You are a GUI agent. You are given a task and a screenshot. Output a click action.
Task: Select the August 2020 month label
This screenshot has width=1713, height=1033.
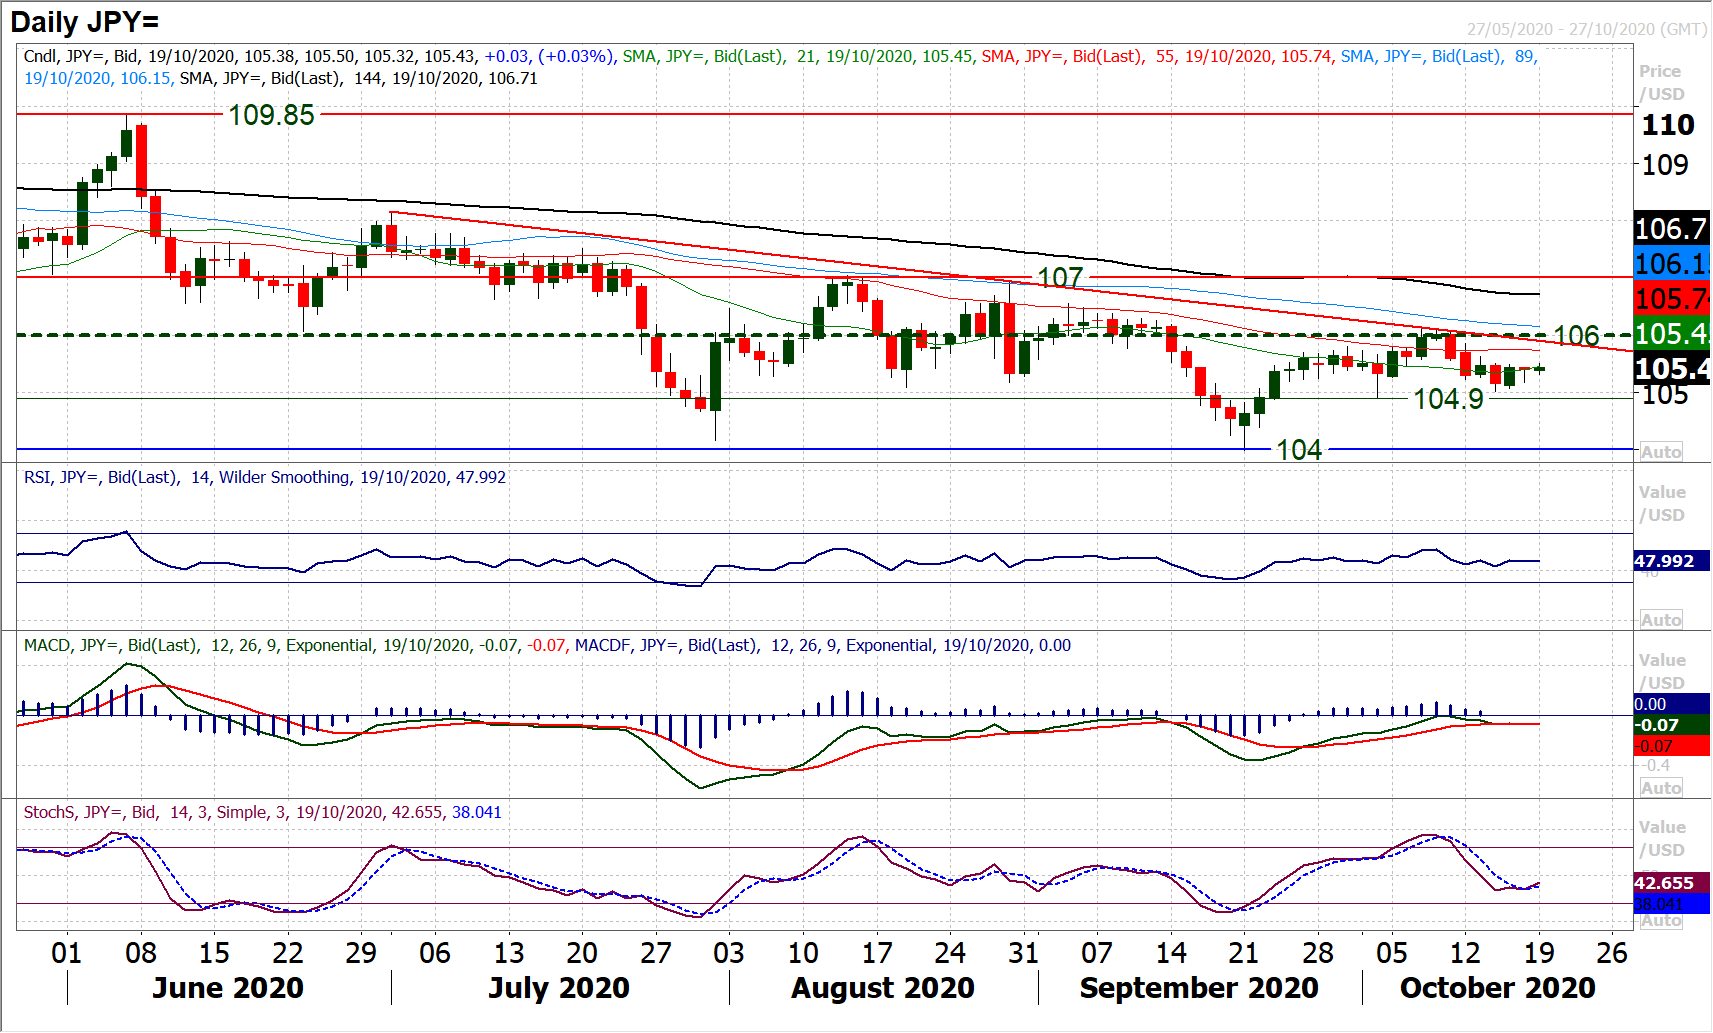click(883, 988)
